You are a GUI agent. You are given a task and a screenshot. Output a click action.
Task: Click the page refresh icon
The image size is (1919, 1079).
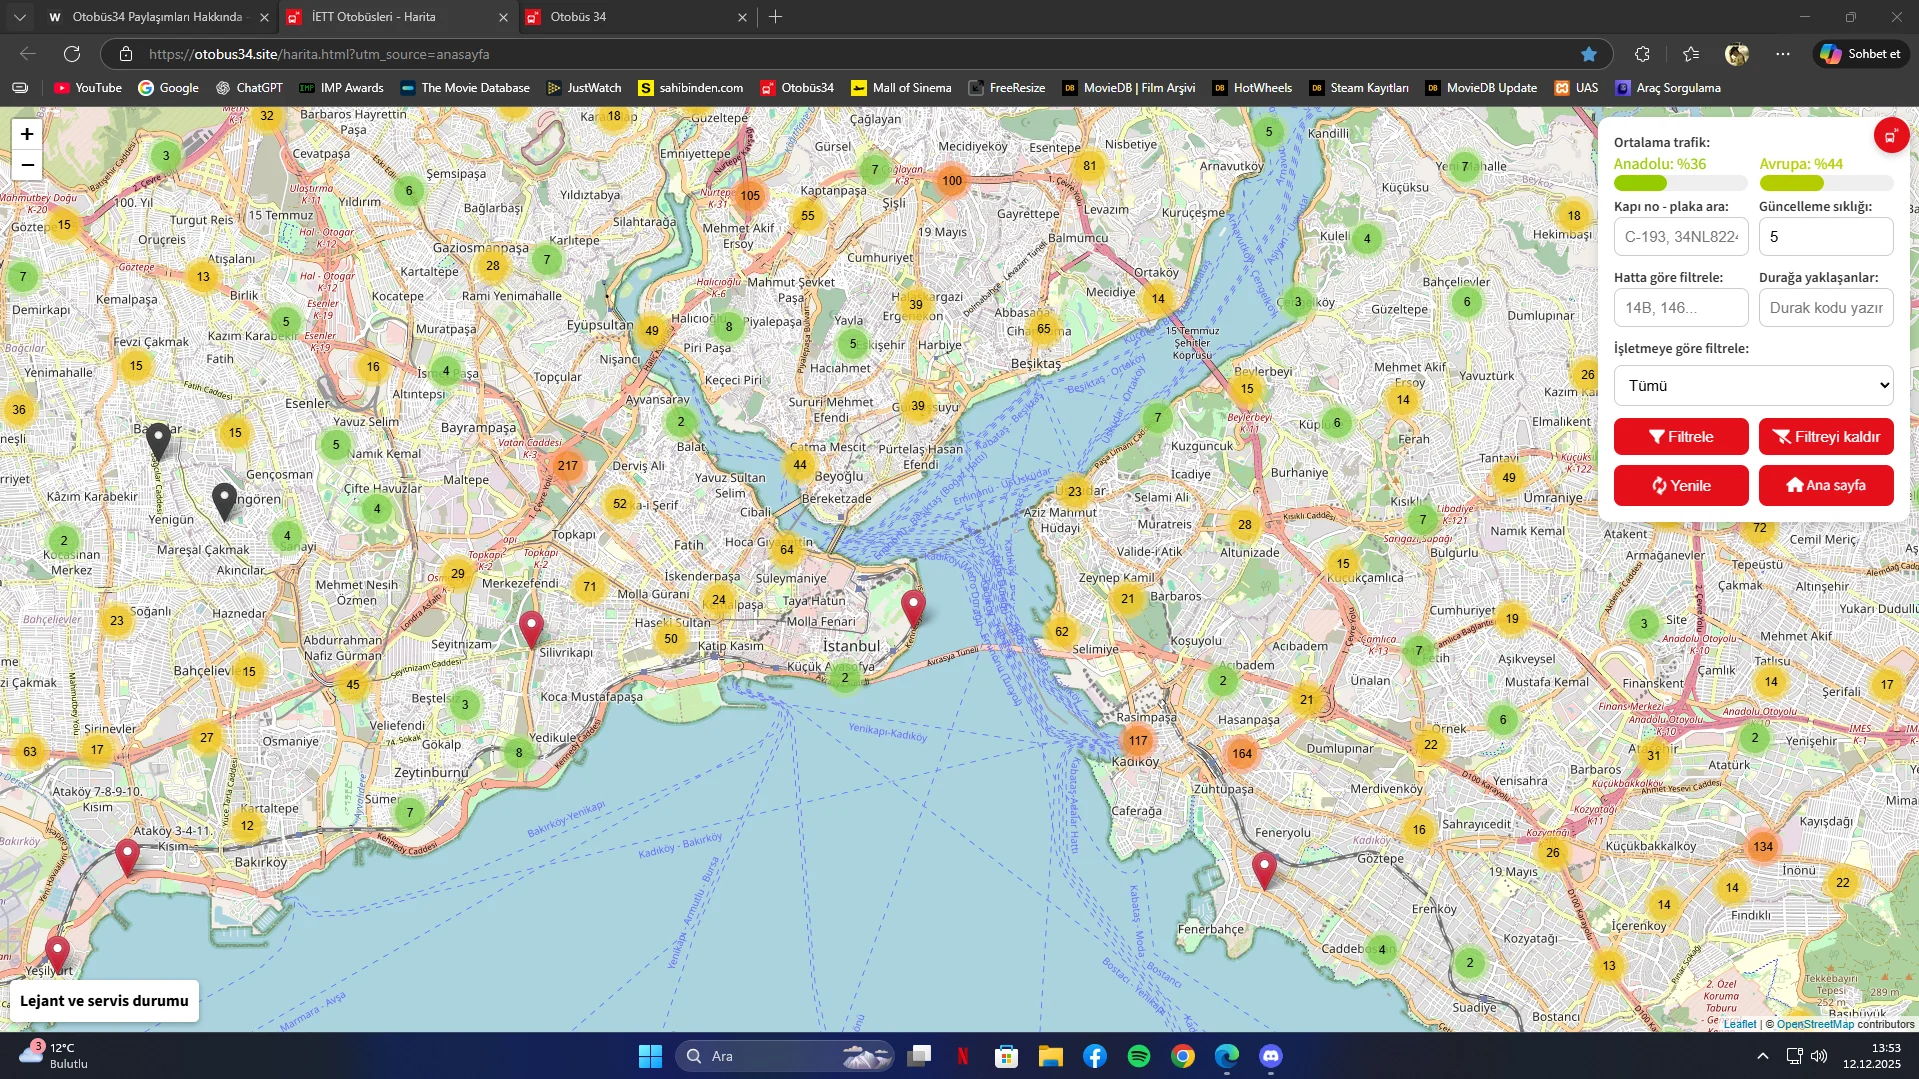(x=71, y=54)
